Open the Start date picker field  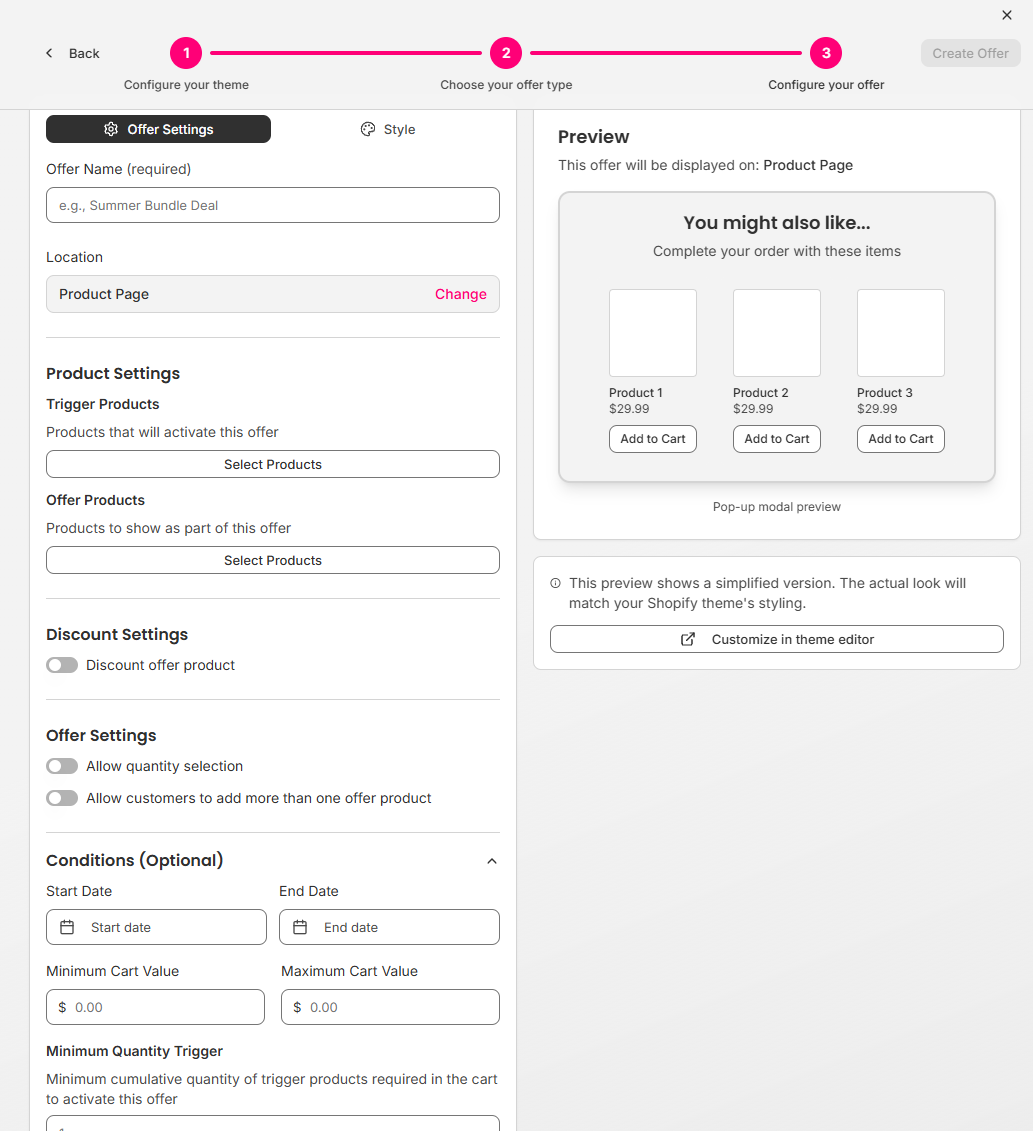[157, 928]
